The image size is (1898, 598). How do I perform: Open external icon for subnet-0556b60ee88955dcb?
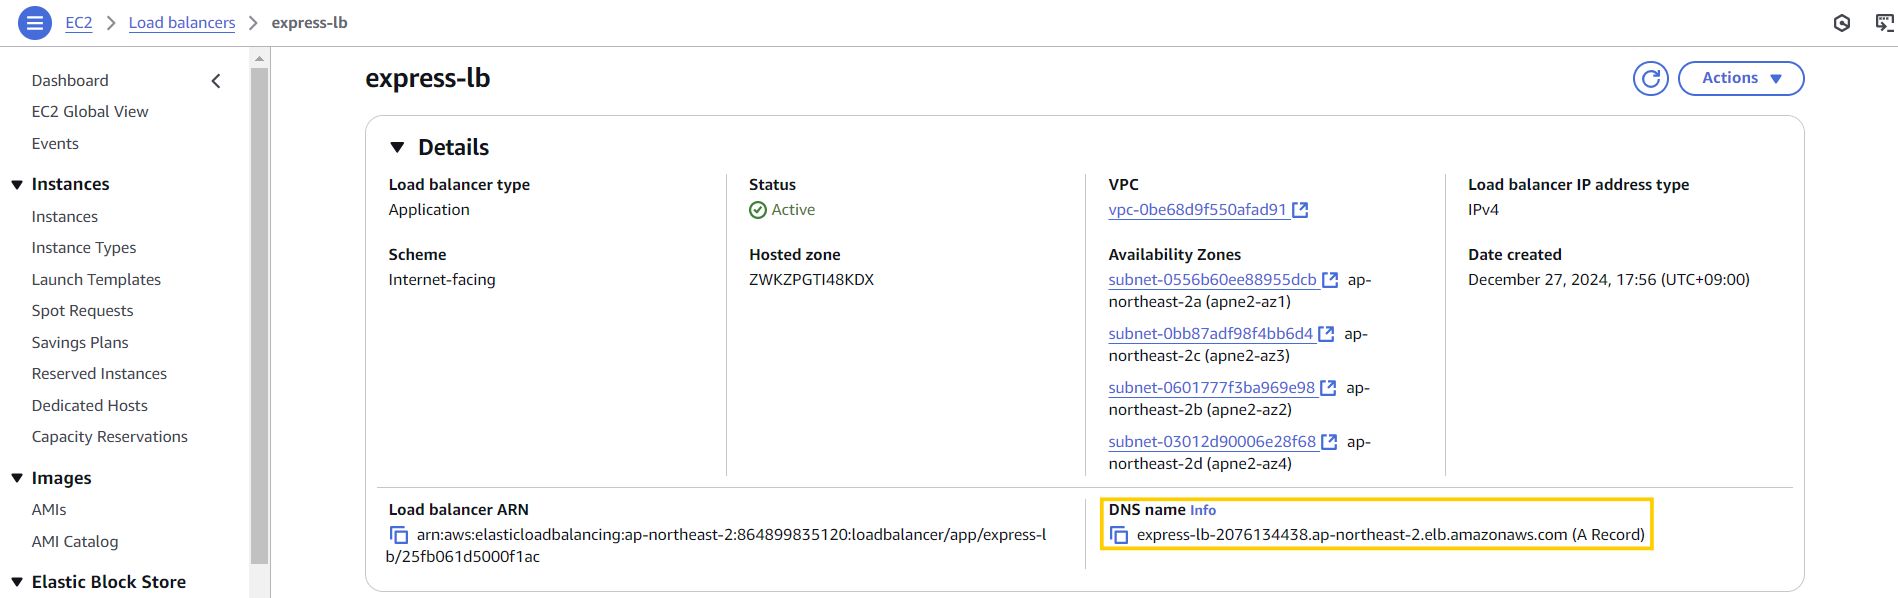[1330, 280]
